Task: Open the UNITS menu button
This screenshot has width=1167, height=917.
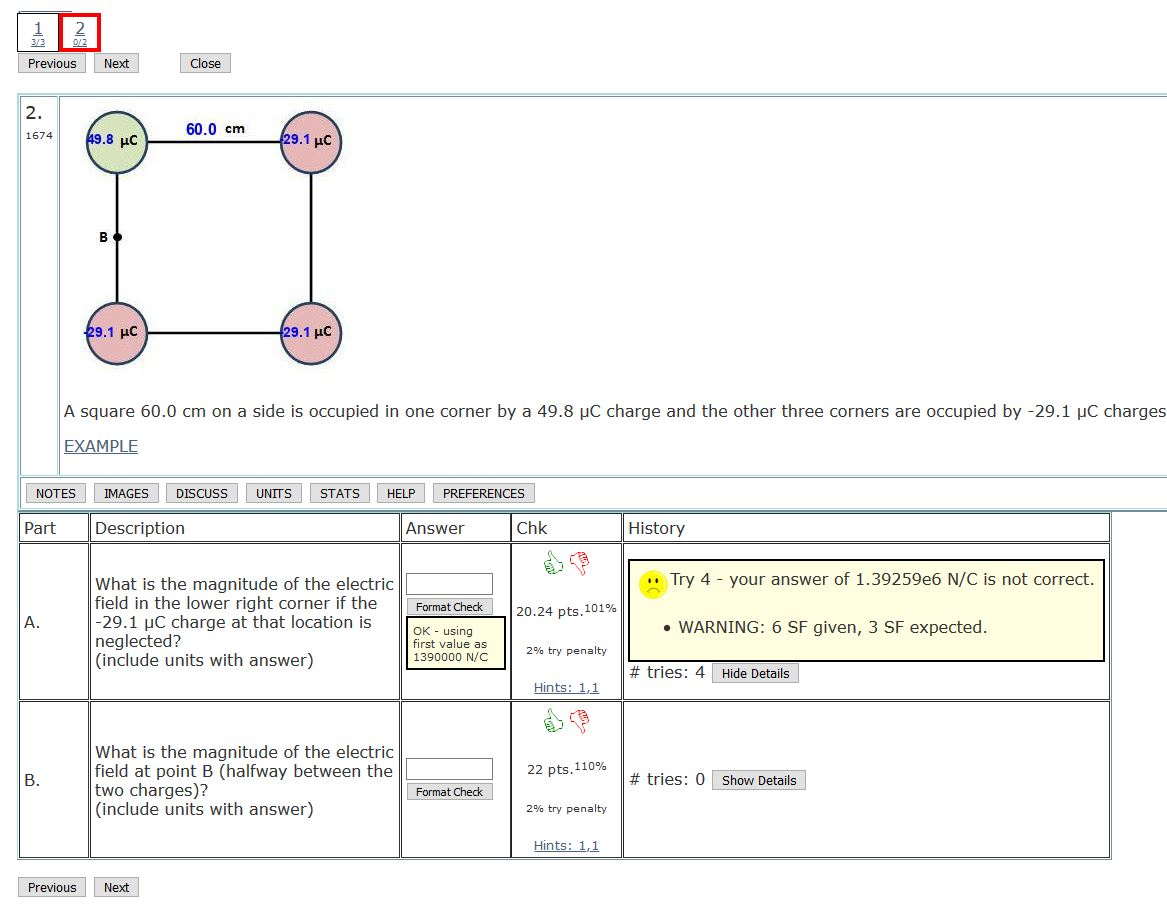Action: tap(274, 493)
